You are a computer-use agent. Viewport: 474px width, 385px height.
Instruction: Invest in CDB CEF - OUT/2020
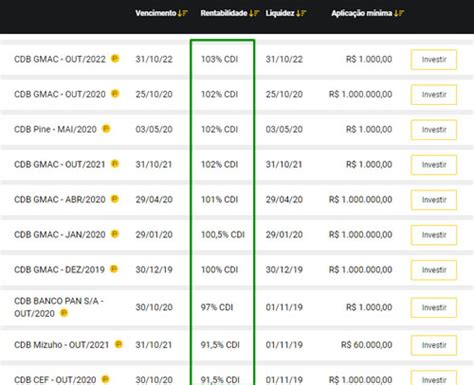click(x=434, y=378)
